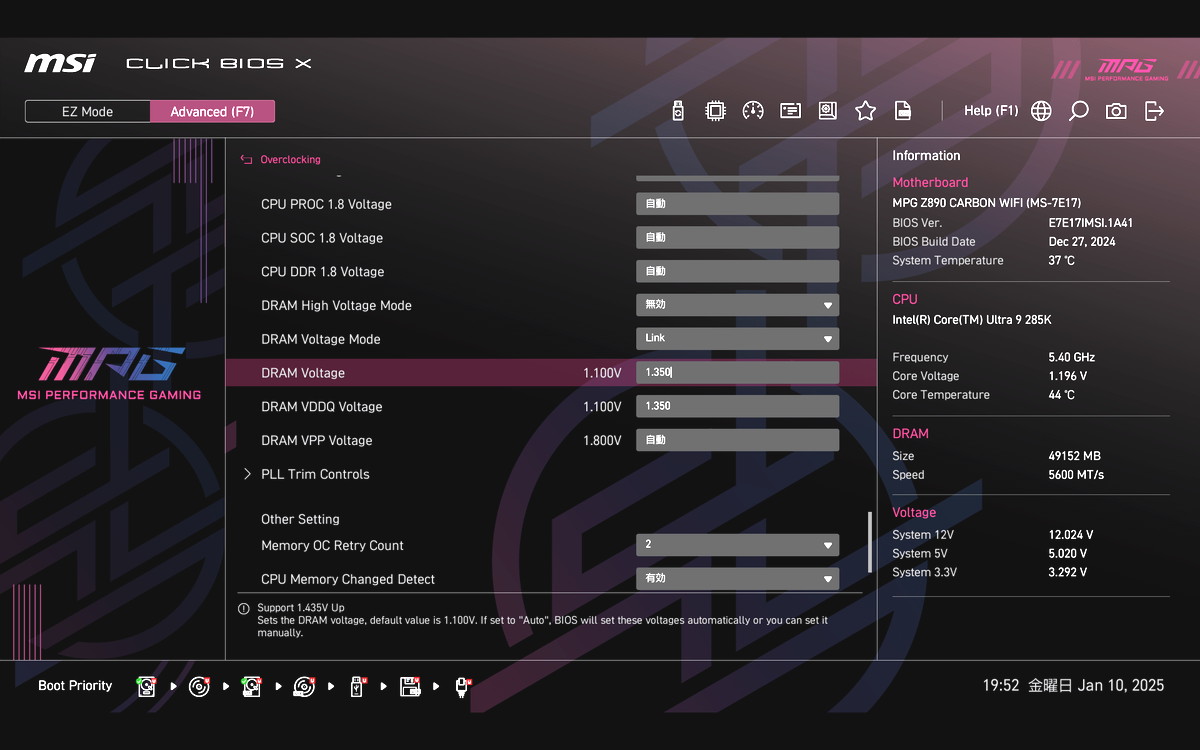Open Favorites with the star icon
Viewport: 1200px width, 750px height.
click(x=865, y=111)
